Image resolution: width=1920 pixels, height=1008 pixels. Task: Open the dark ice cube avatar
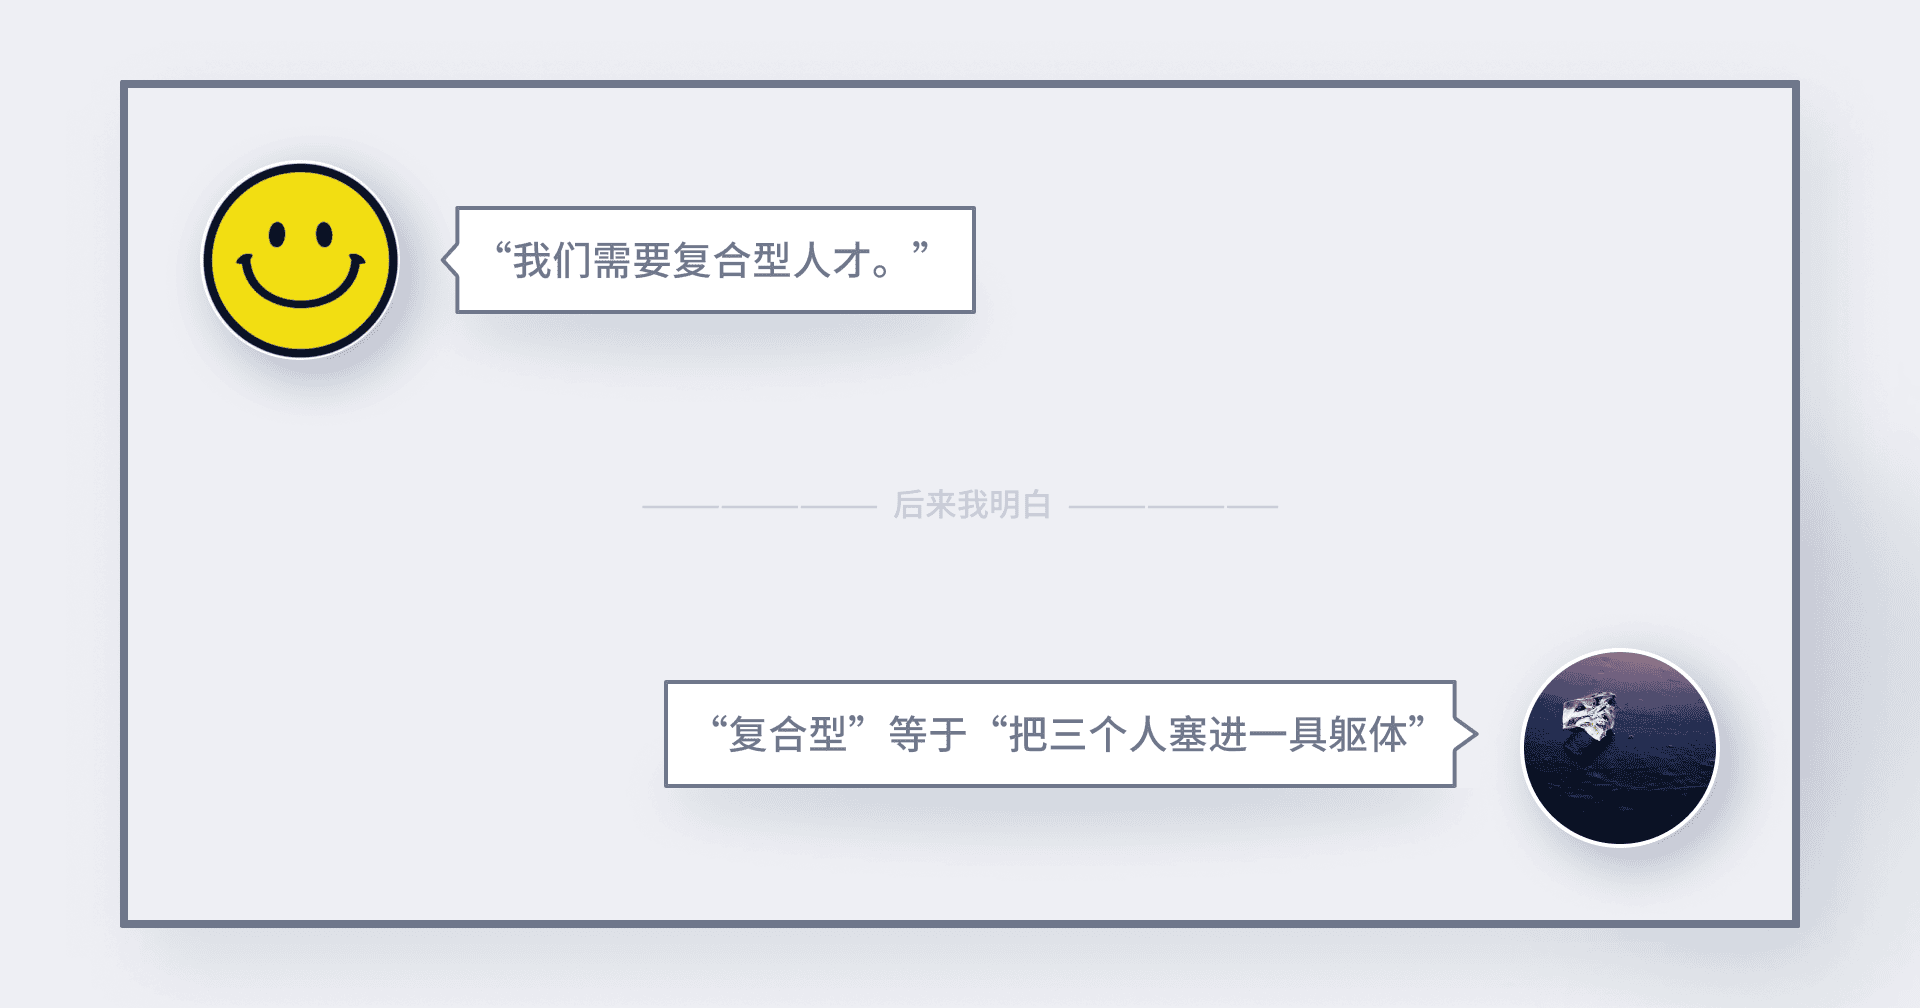pos(1620,748)
